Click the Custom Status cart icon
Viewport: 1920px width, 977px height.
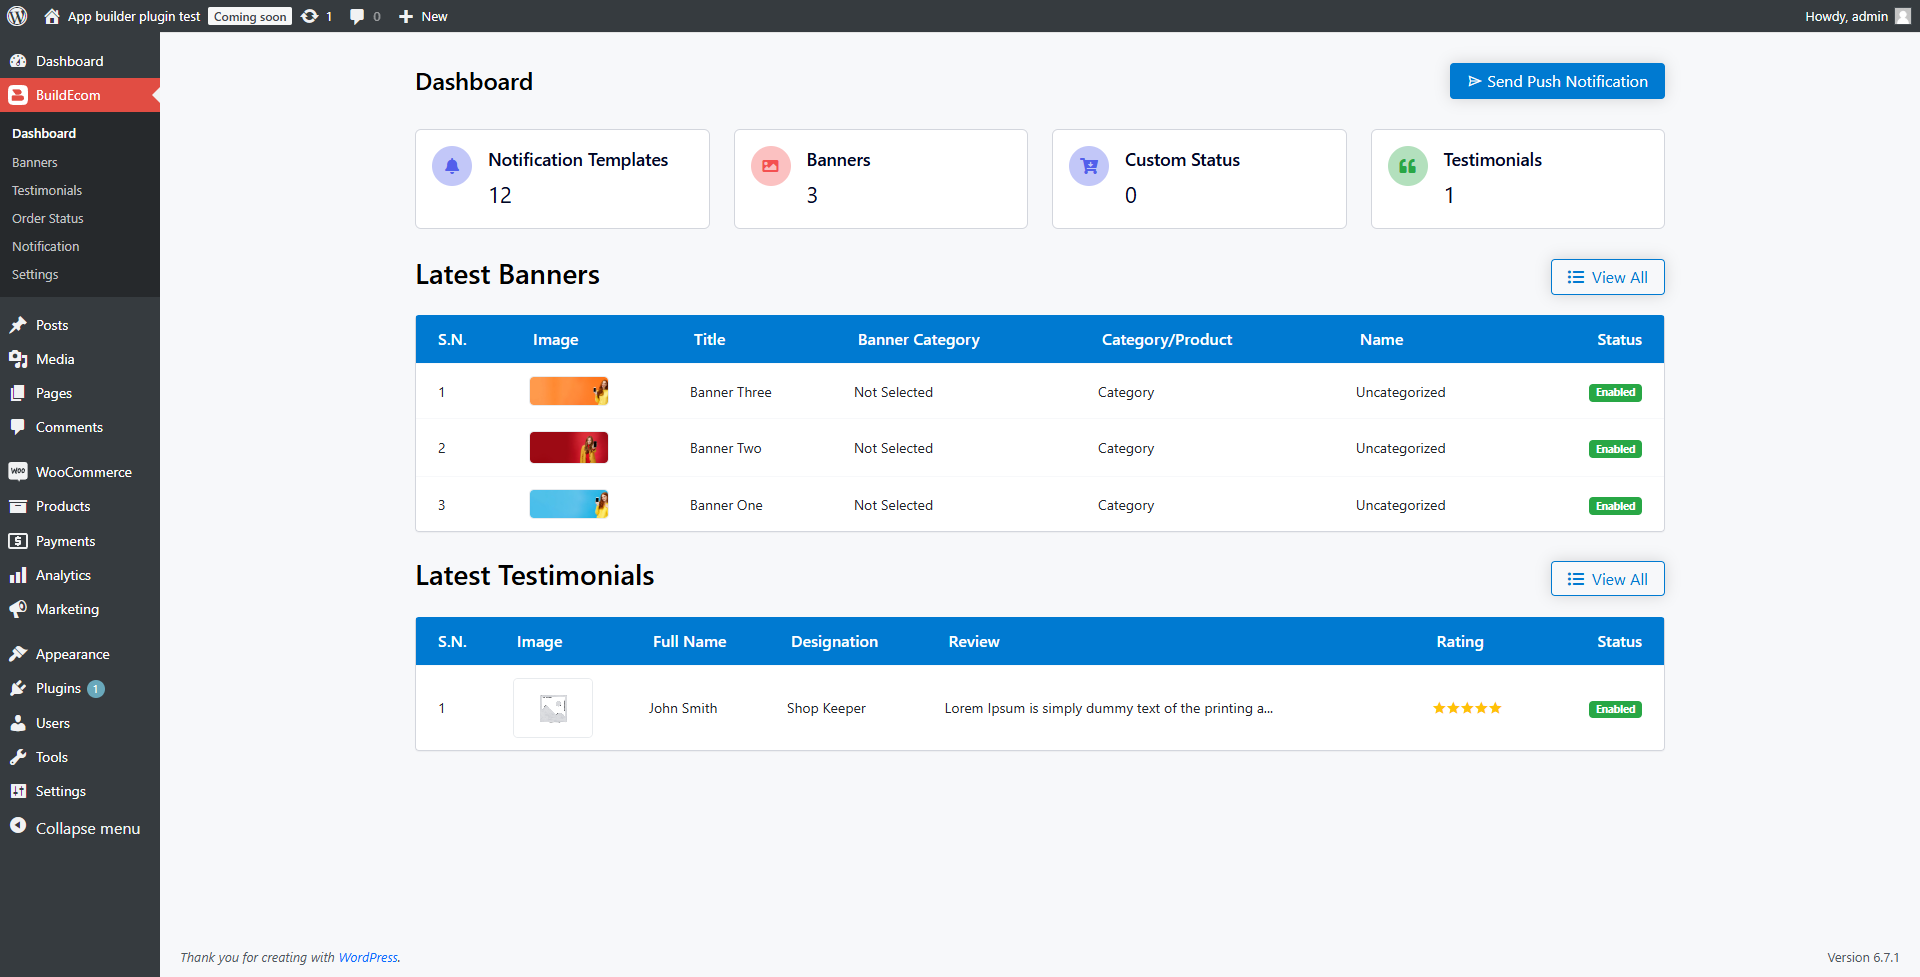pos(1089,166)
